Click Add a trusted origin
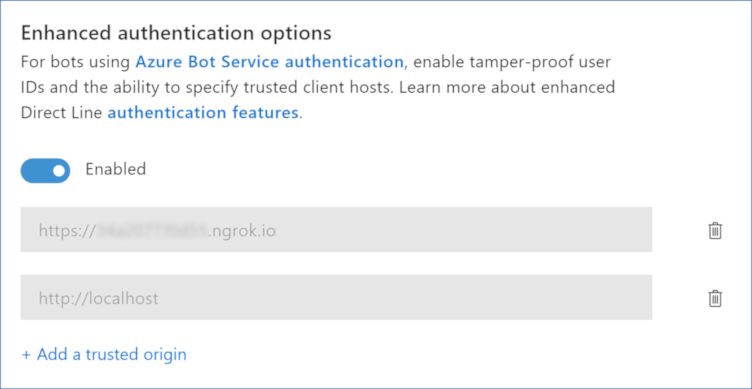The height and width of the screenshot is (389, 752). (104, 354)
